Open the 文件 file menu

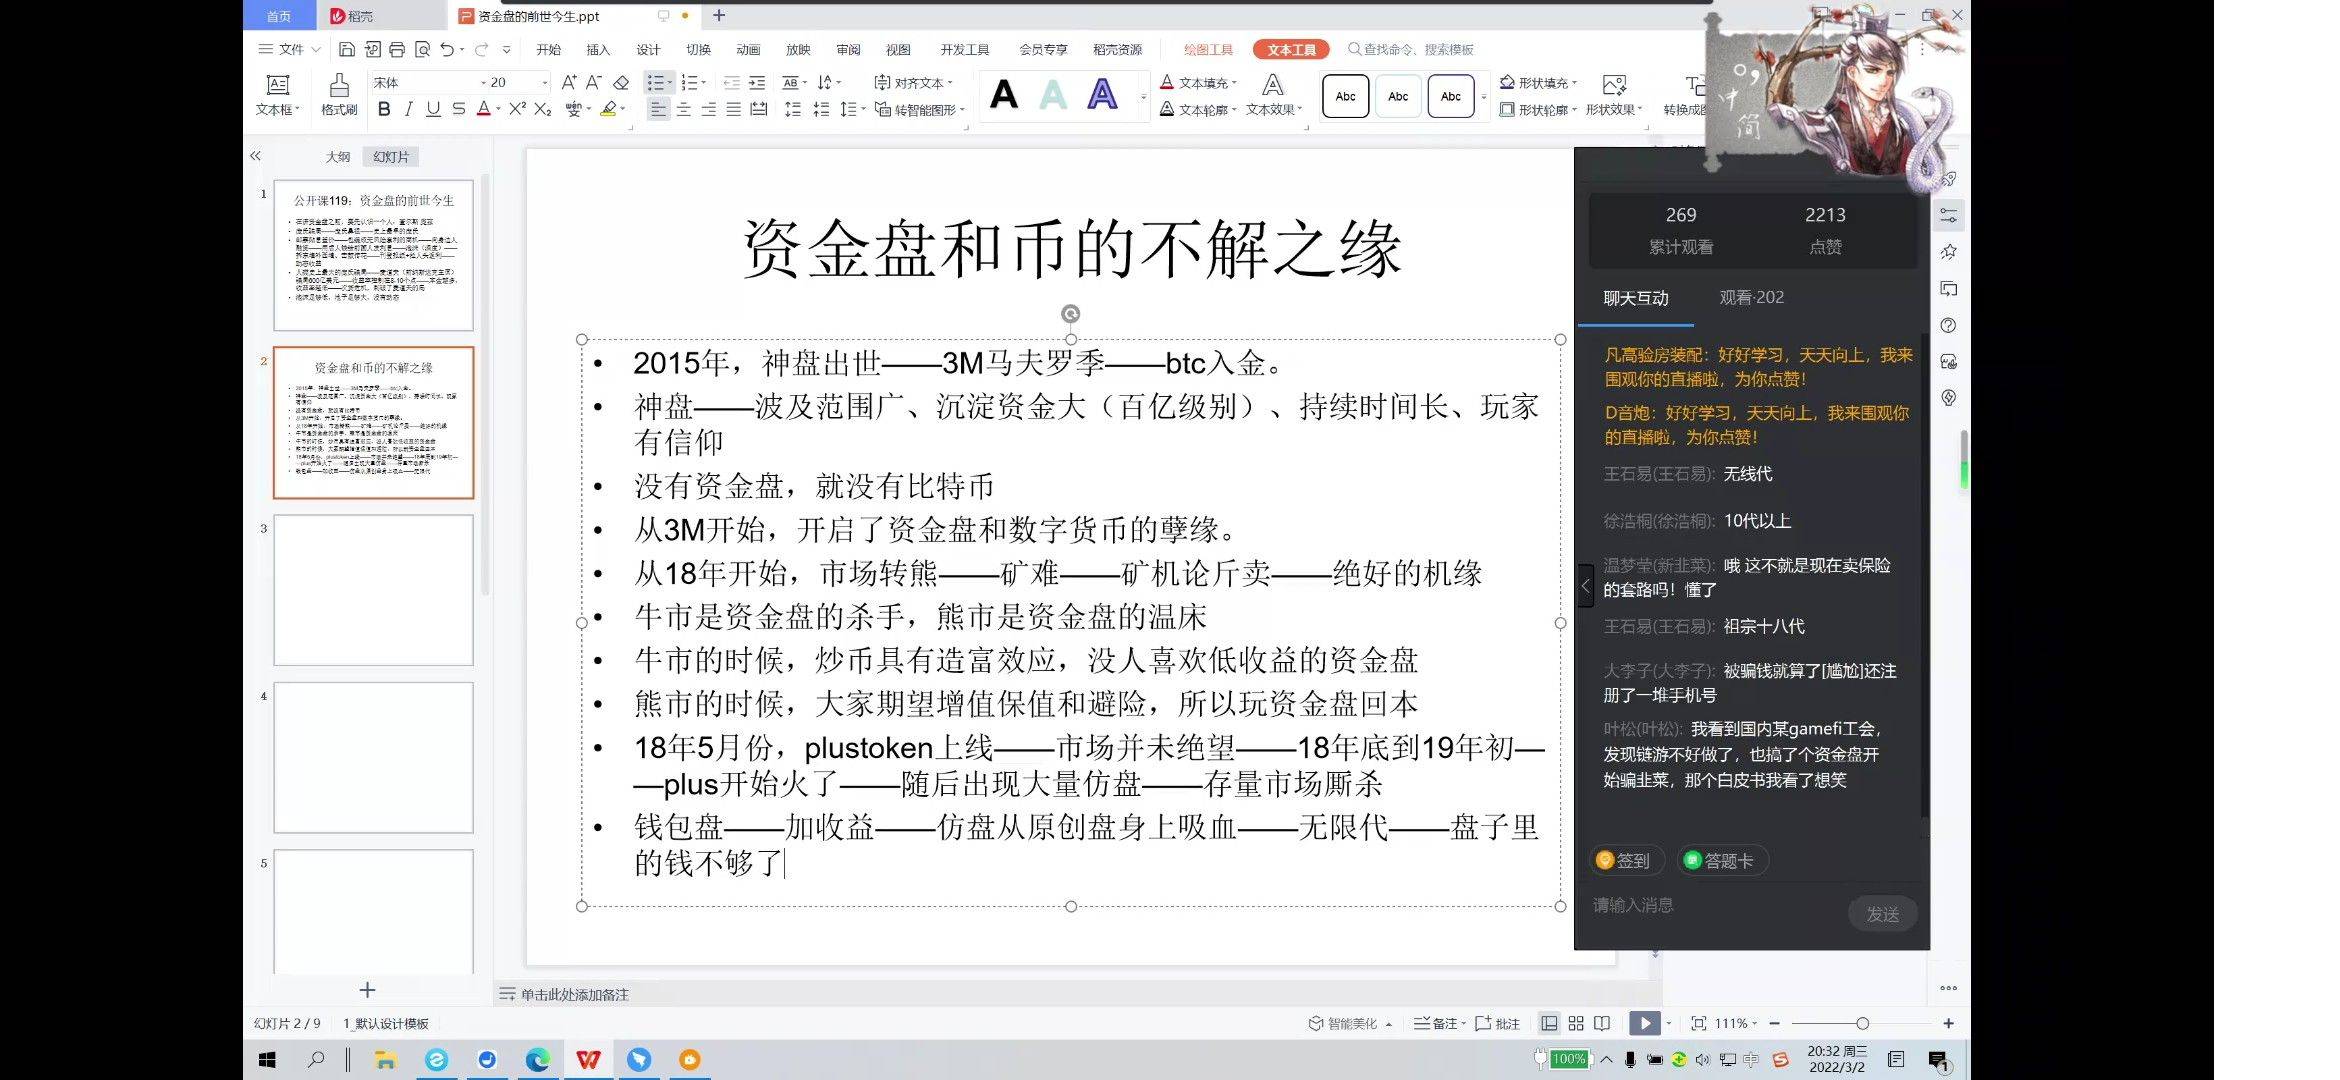289,49
